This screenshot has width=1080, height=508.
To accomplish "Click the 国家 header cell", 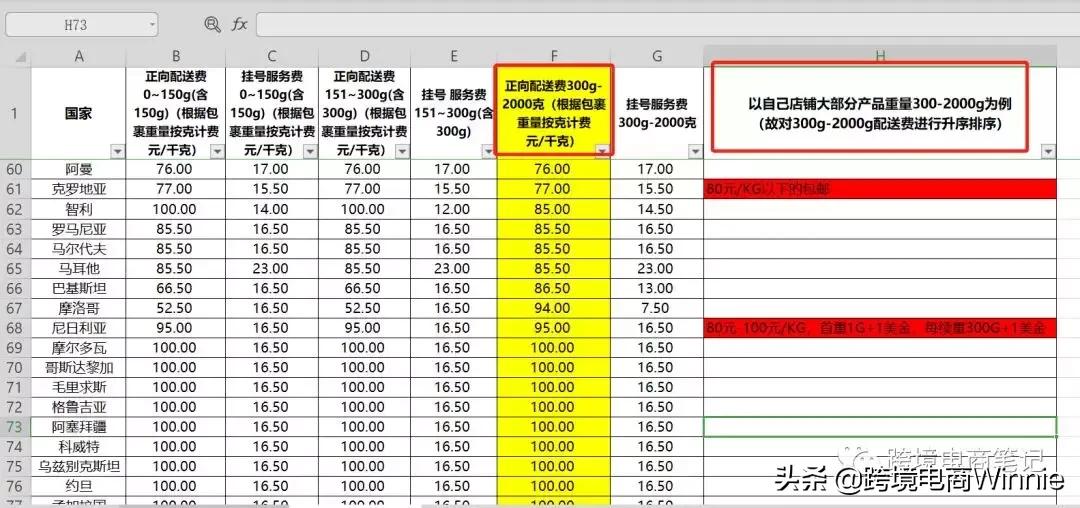I will (78, 113).
